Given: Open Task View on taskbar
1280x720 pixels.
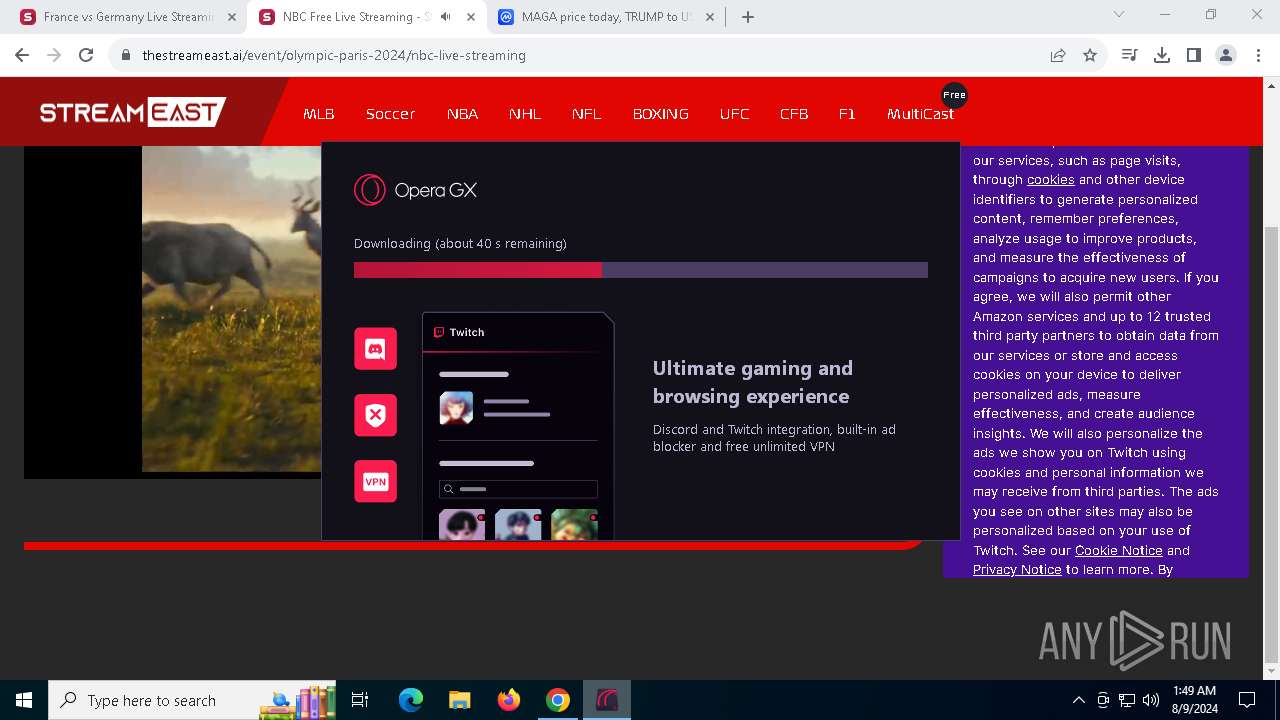Looking at the screenshot, I should coord(360,700).
